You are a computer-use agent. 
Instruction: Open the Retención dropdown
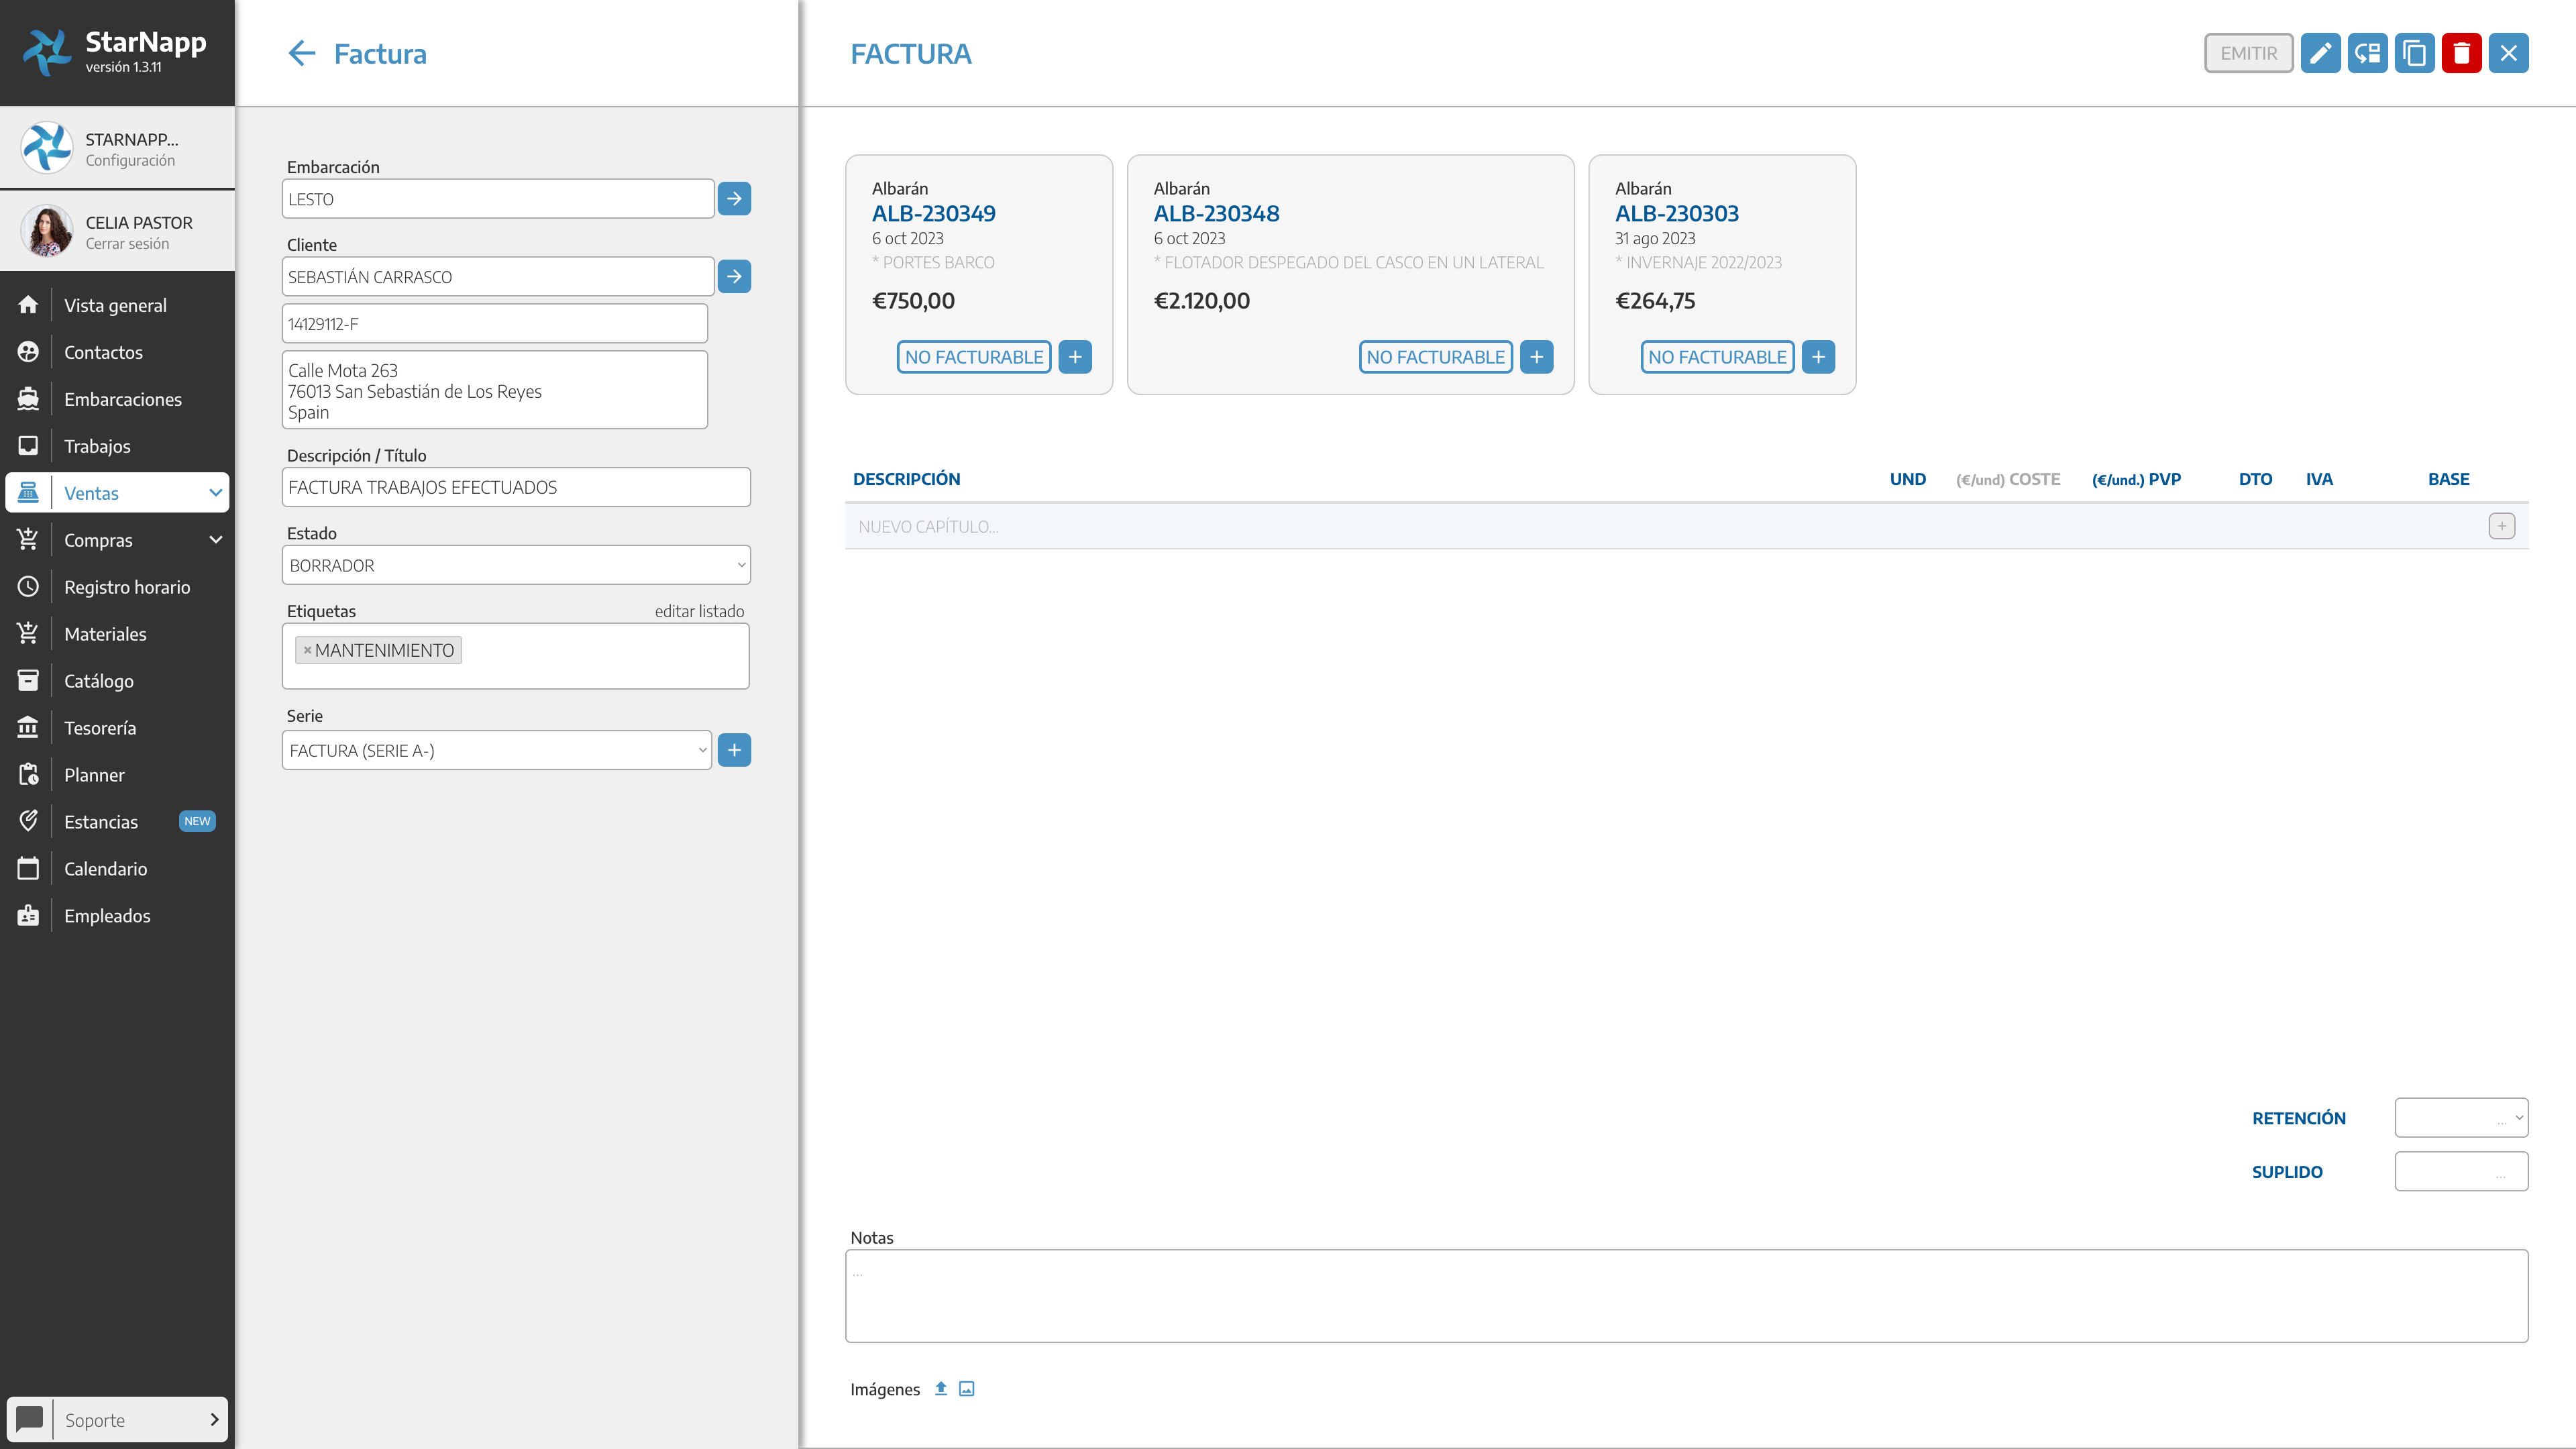2461,1118
